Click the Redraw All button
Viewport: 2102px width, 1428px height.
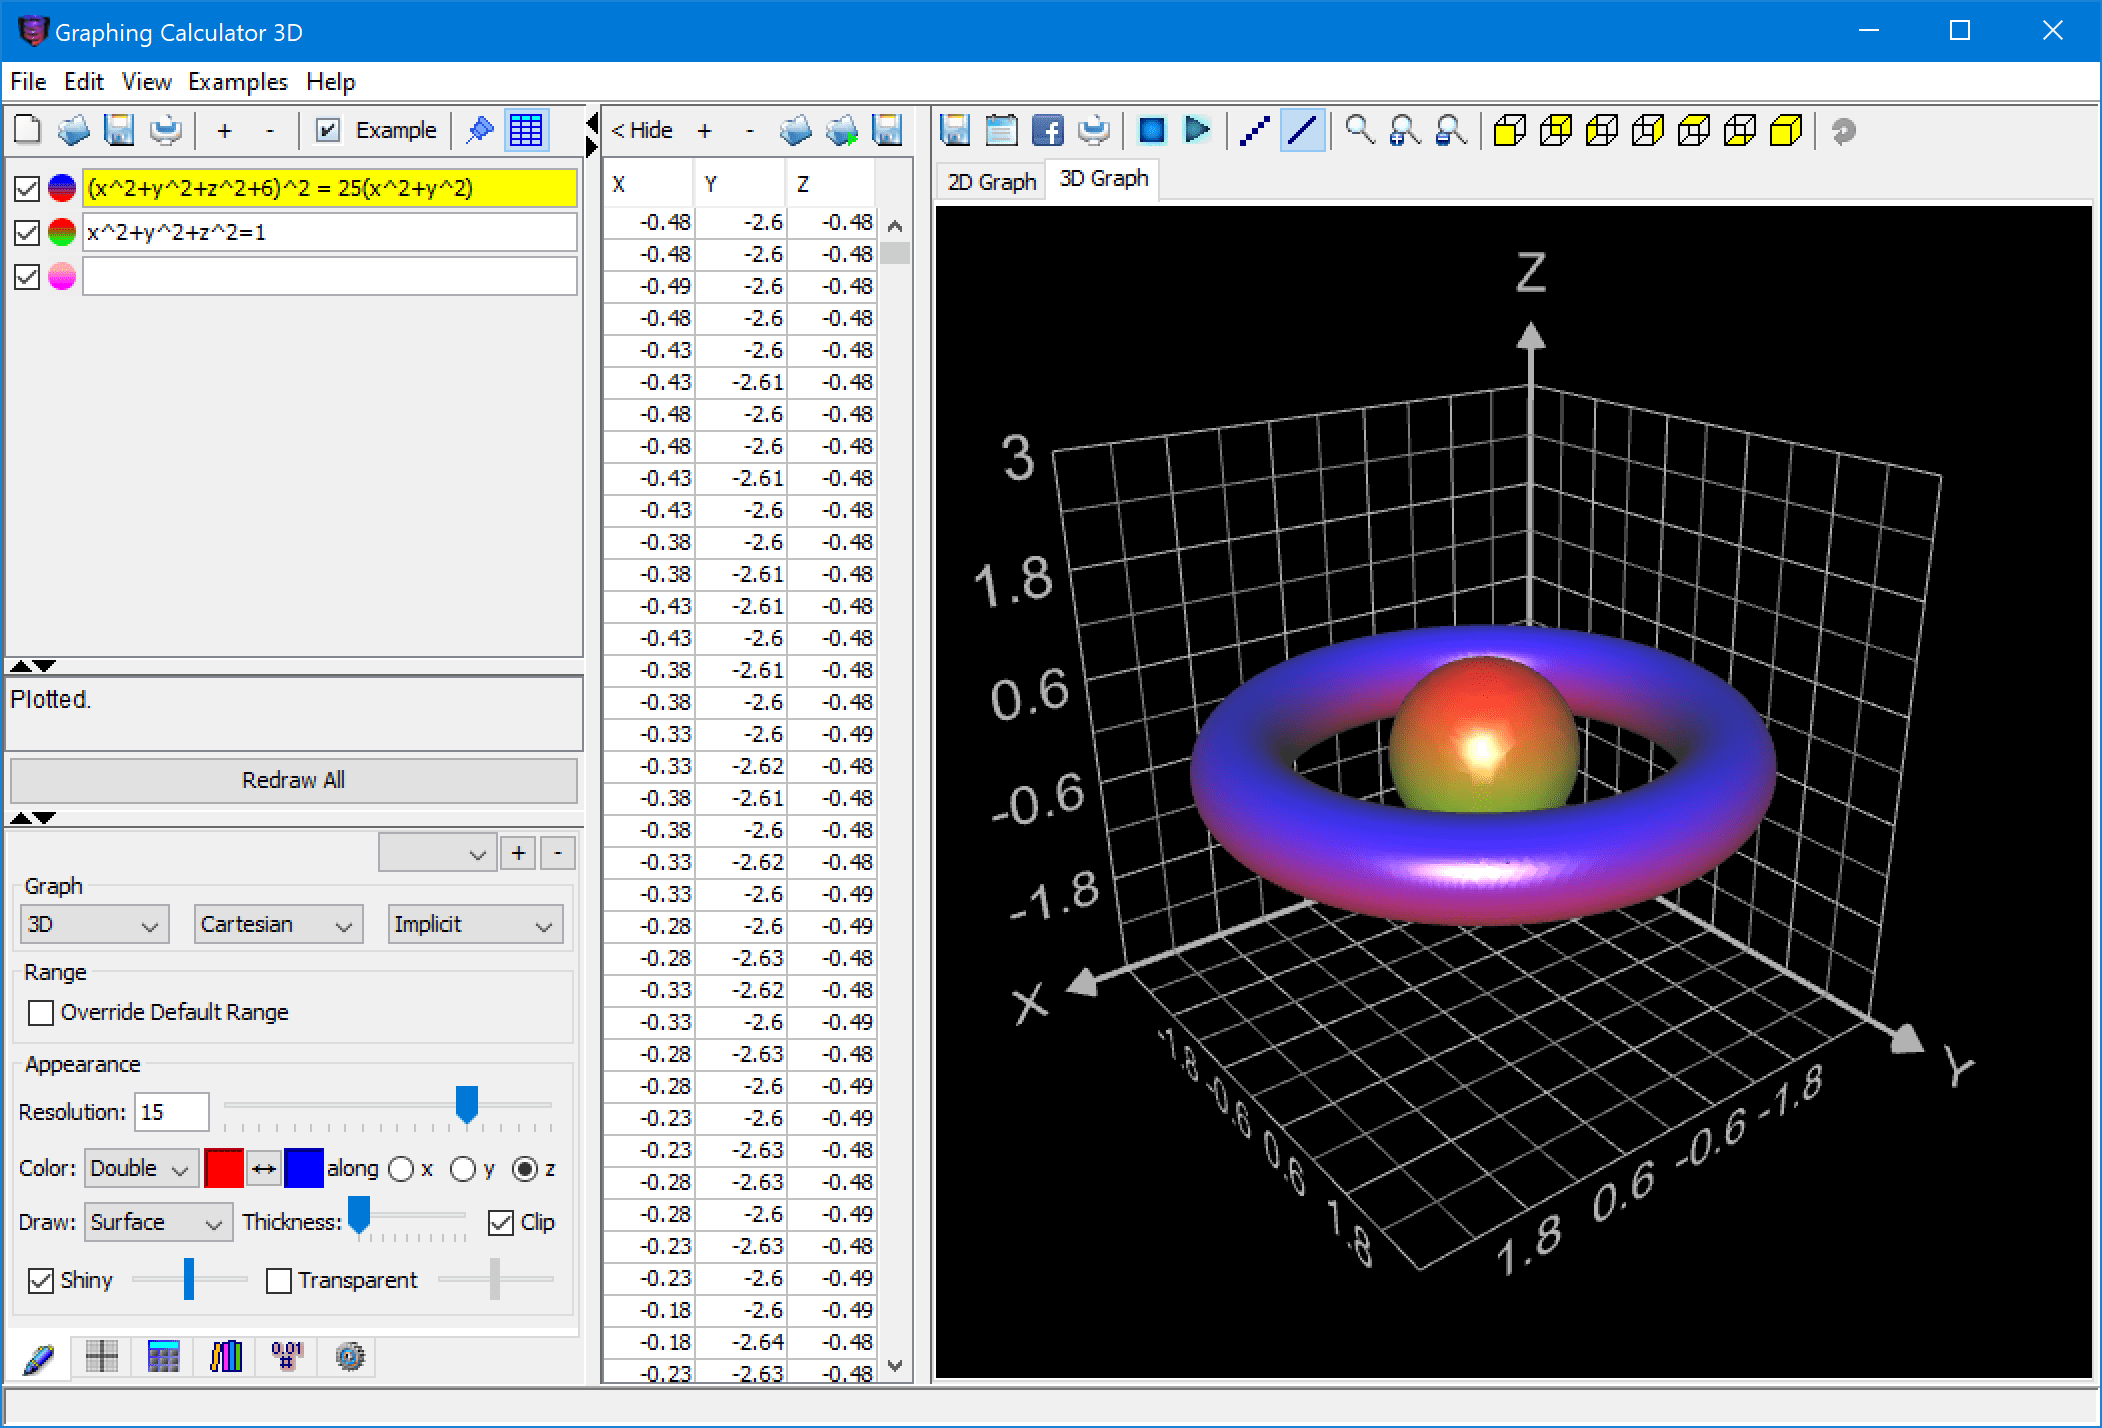(293, 780)
